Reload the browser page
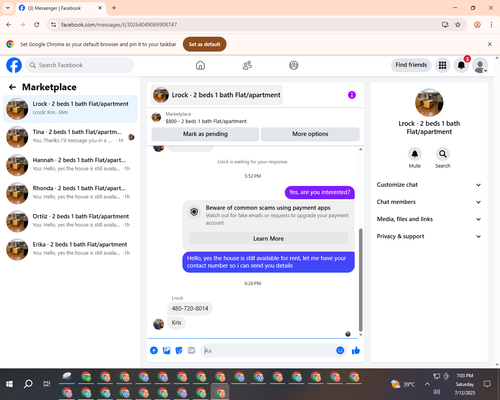Viewport: 500px width, 400px height. tap(37, 25)
